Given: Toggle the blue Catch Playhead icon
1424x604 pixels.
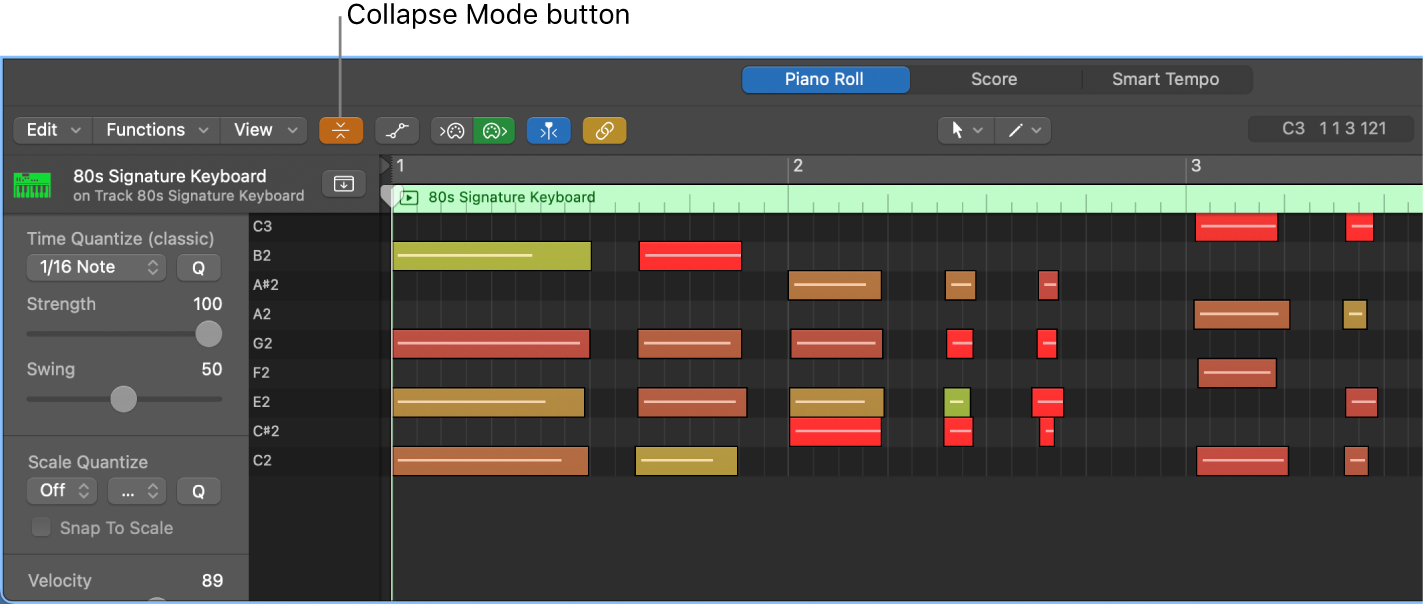Looking at the screenshot, I should pyautogui.click(x=548, y=130).
